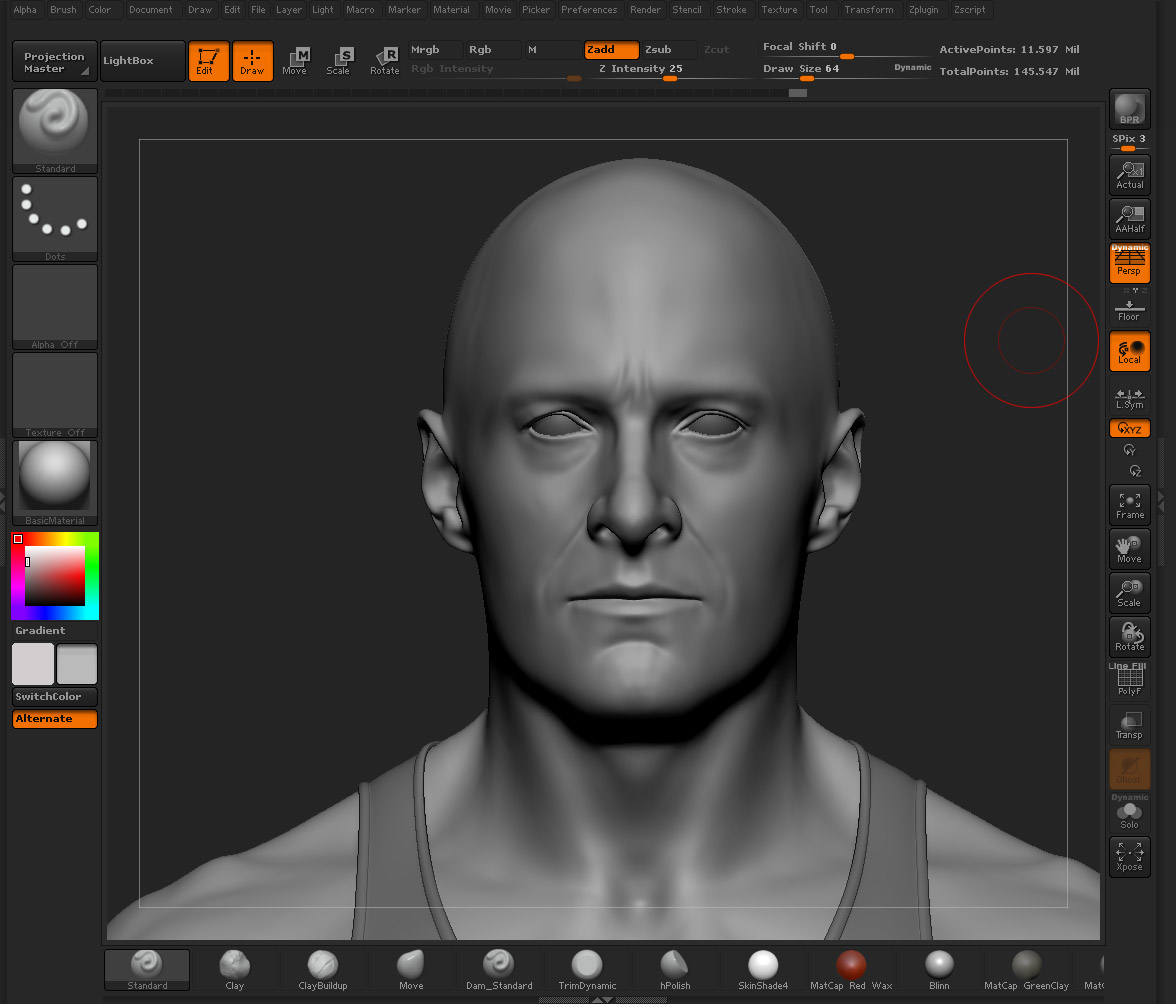Adjust the Draw Size slider

click(x=846, y=70)
